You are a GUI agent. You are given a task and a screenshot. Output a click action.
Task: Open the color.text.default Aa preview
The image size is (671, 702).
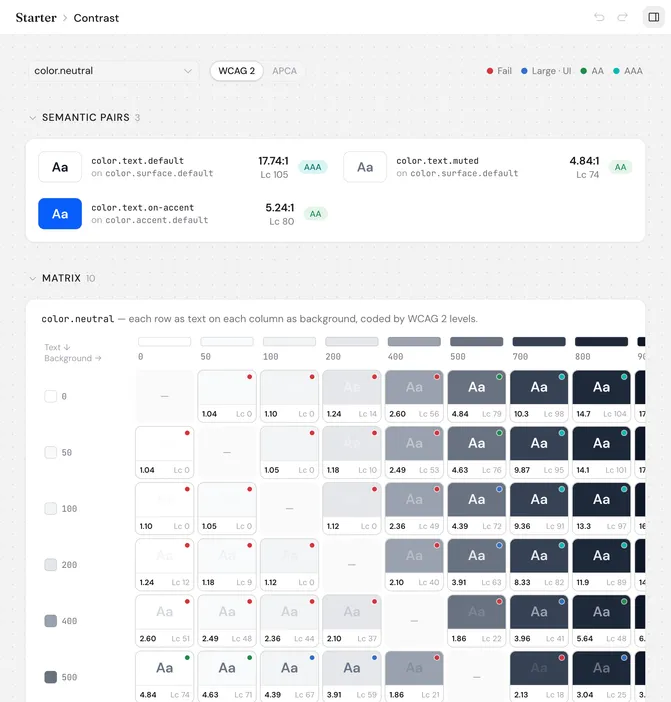(x=60, y=167)
